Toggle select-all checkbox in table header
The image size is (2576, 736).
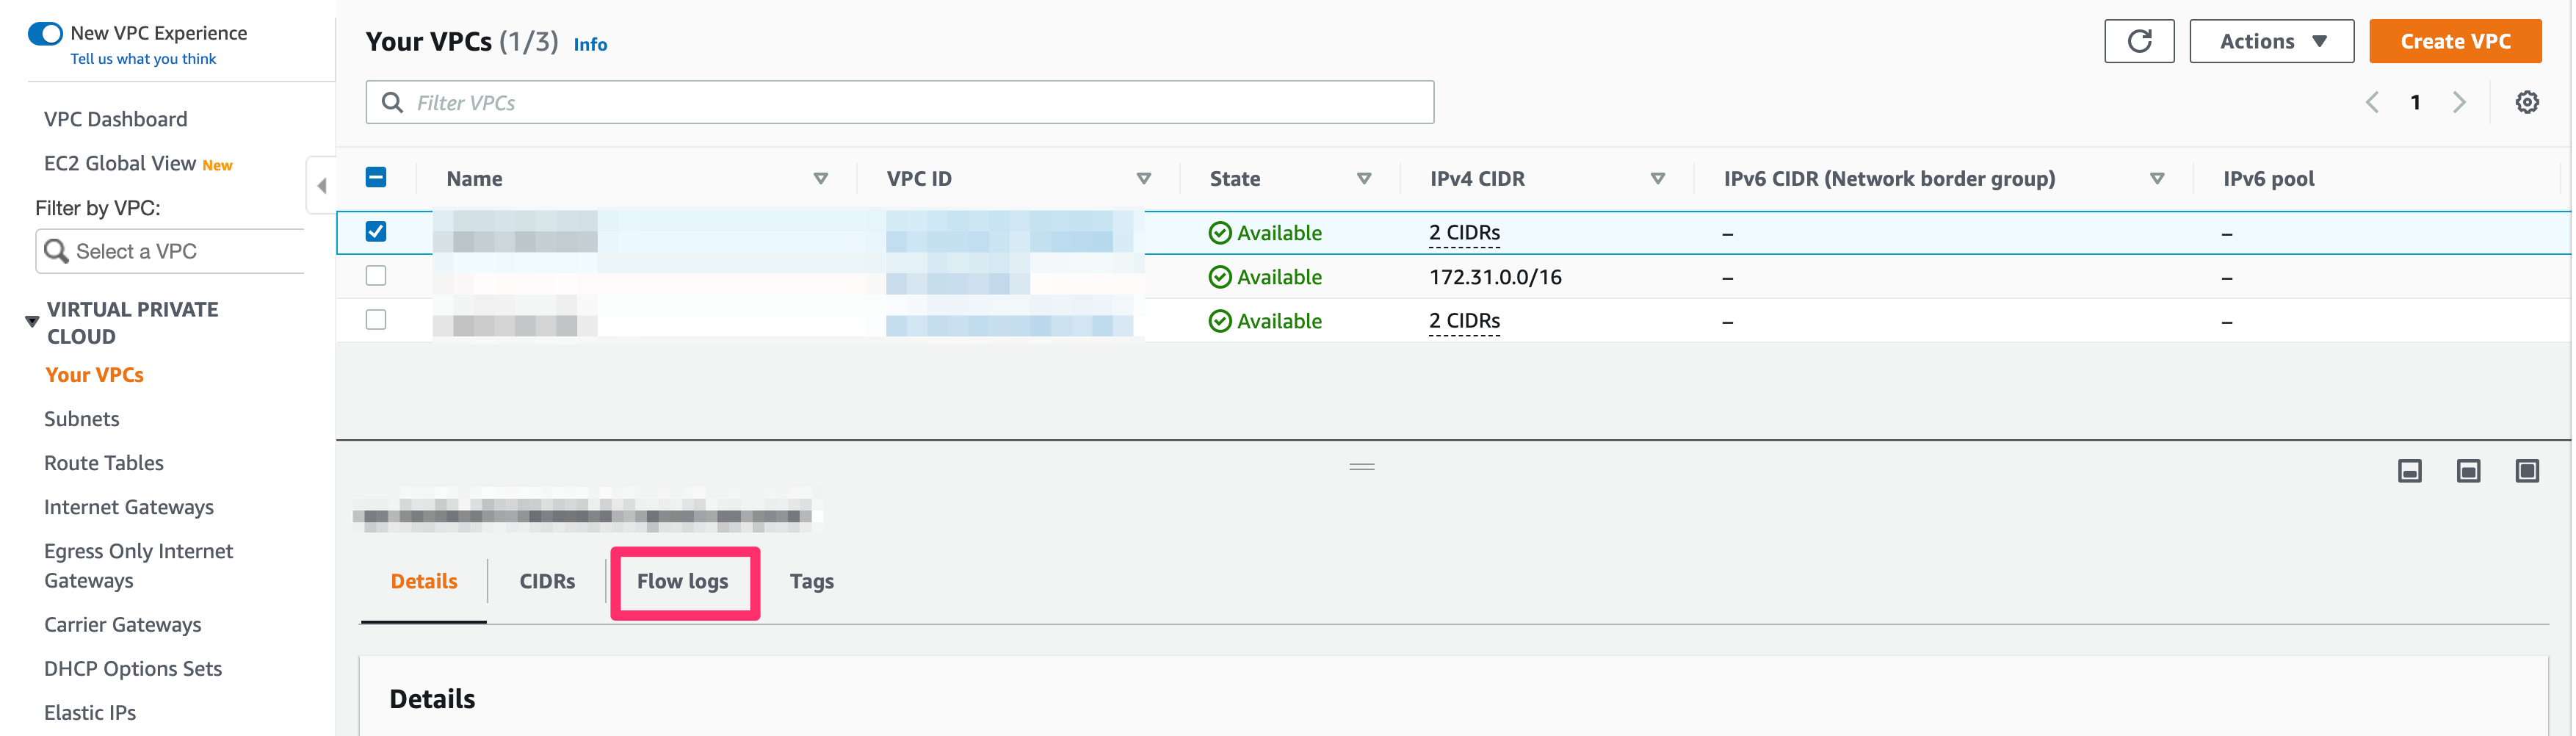point(376,178)
